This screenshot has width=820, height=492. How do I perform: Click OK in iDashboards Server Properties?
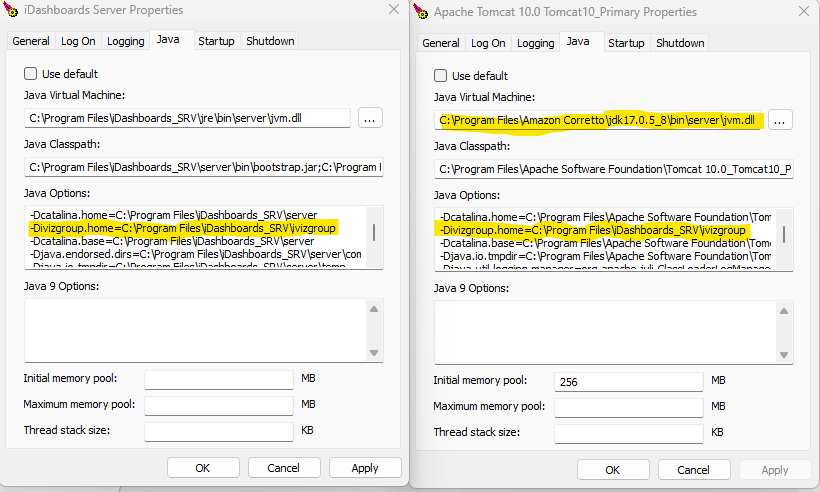click(x=203, y=468)
